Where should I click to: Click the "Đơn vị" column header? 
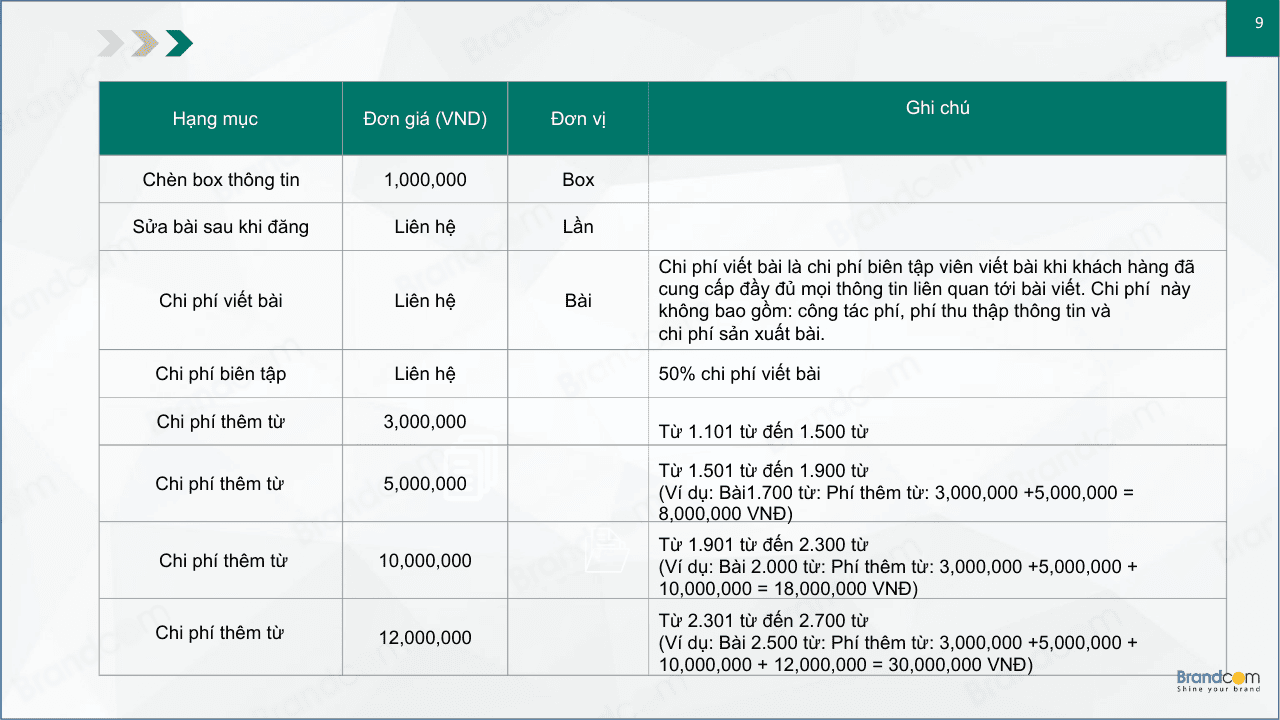578,119
